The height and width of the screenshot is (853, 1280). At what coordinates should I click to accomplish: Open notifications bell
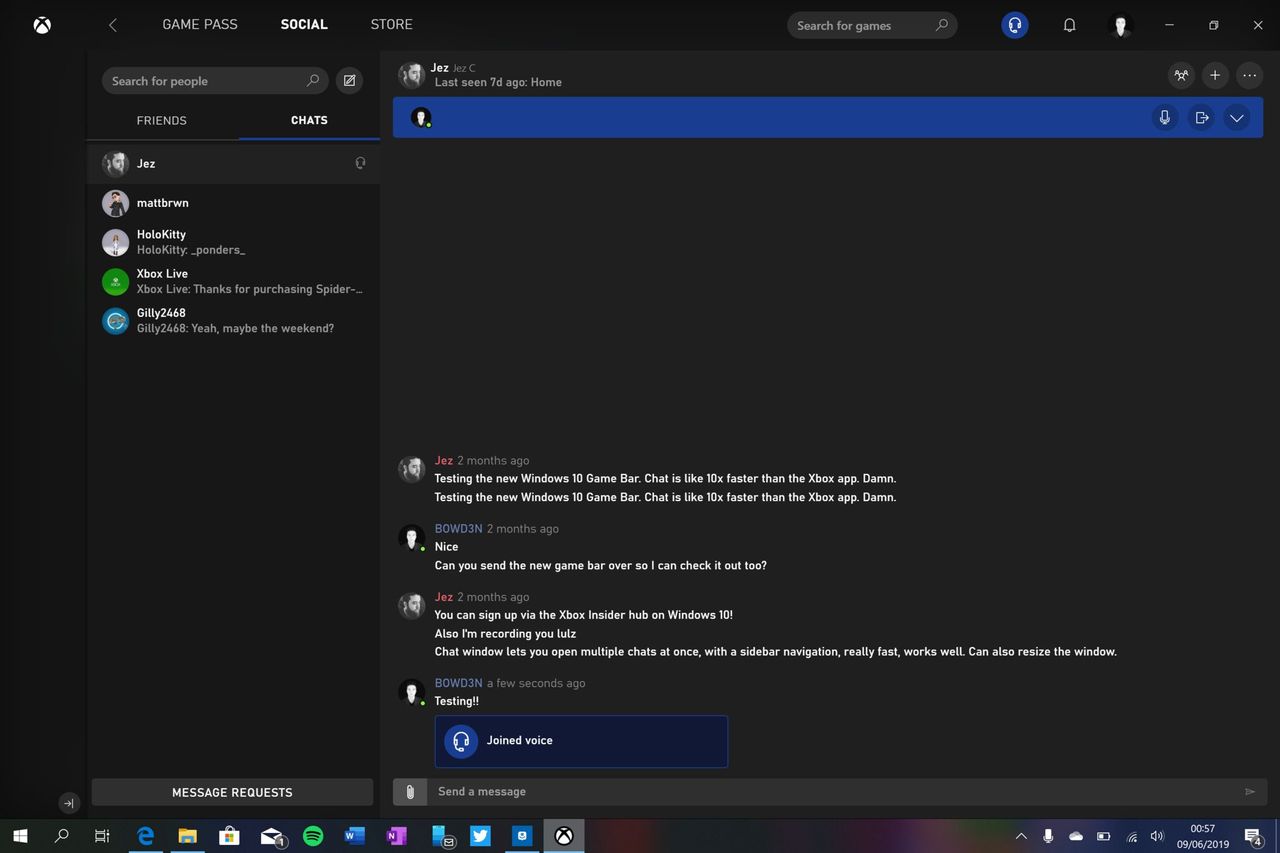click(x=1069, y=25)
